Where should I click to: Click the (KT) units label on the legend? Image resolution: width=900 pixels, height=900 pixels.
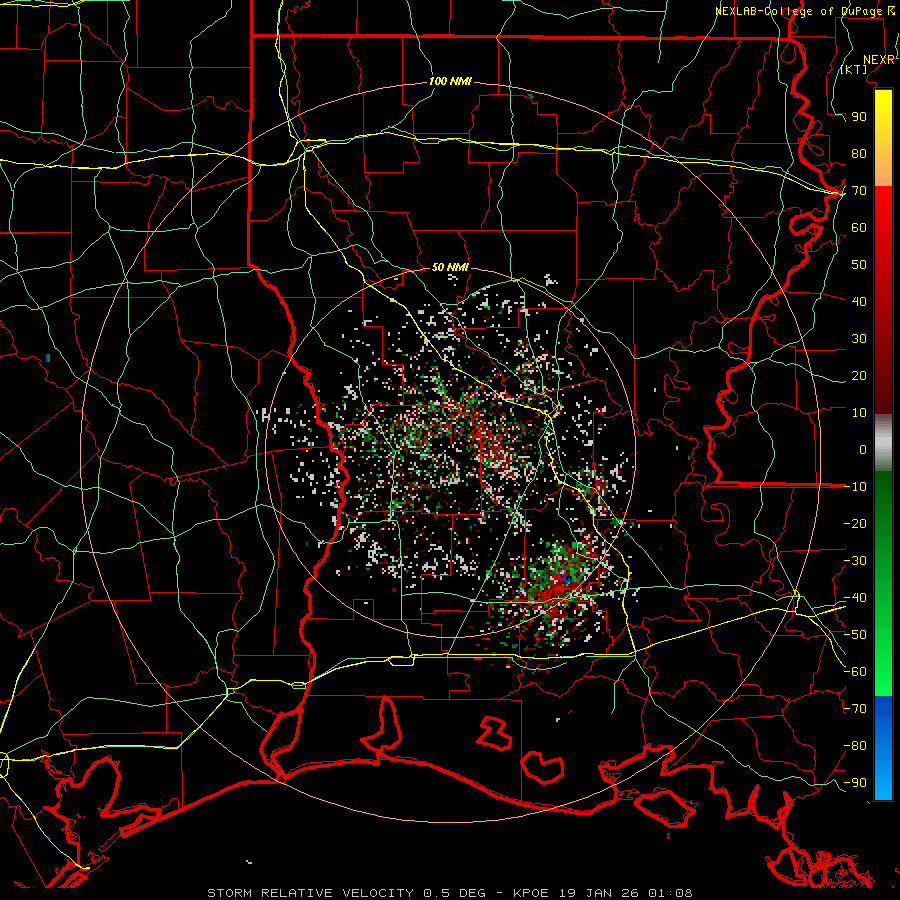click(x=854, y=69)
